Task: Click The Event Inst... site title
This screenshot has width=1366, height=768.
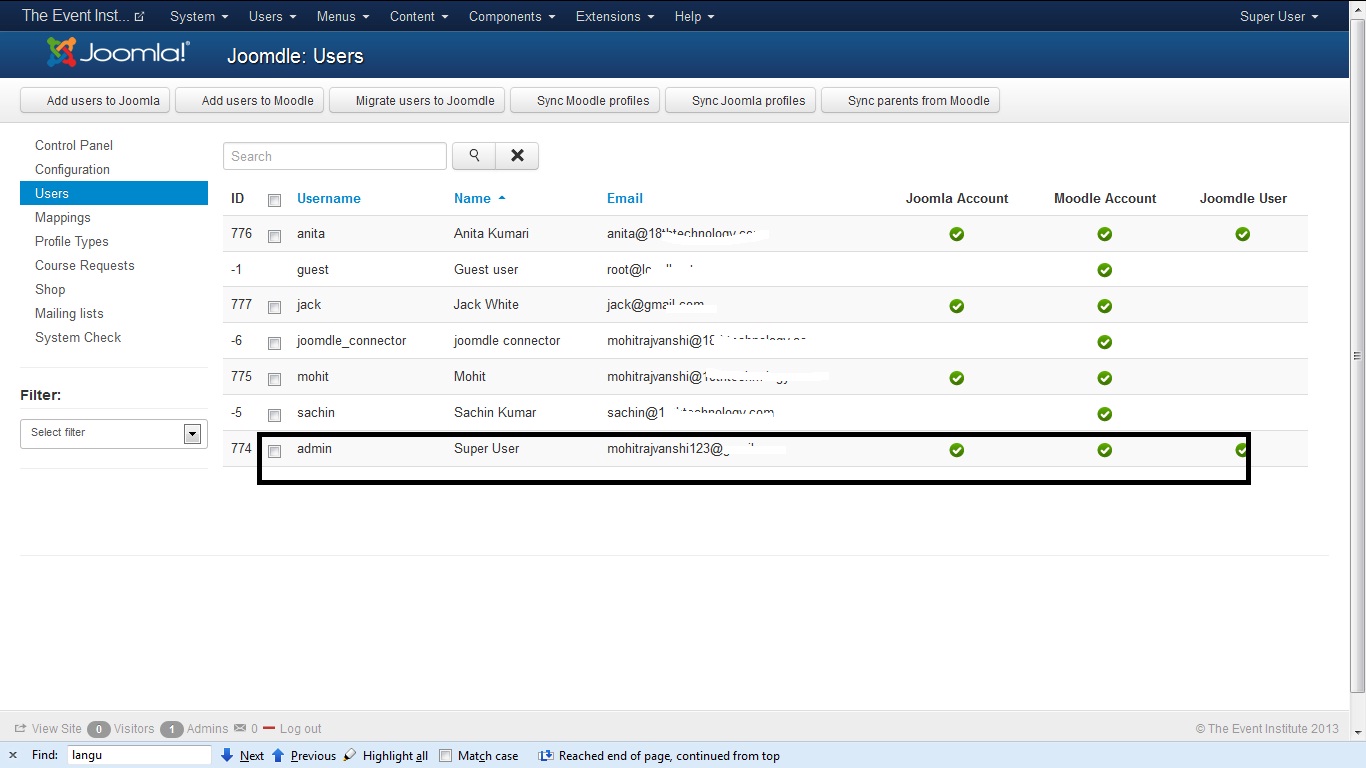Action: [75, 16]
